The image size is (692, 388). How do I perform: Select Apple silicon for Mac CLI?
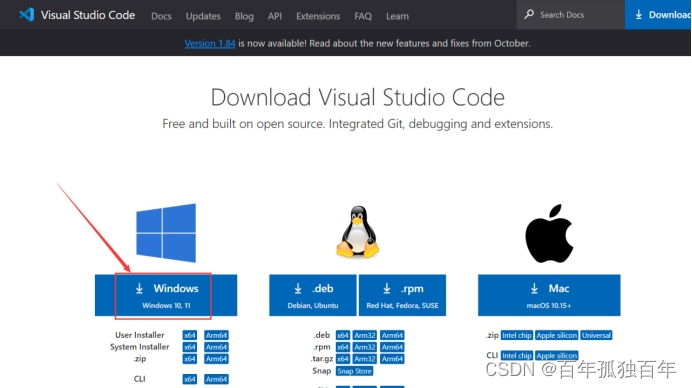coord(557,355)
